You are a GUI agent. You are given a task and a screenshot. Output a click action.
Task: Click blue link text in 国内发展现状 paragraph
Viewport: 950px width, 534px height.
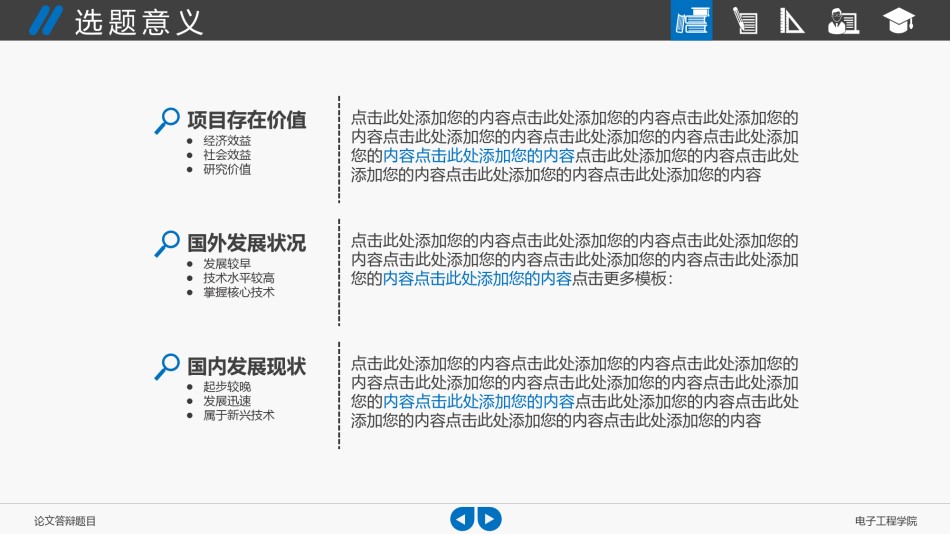pos(479,402)
